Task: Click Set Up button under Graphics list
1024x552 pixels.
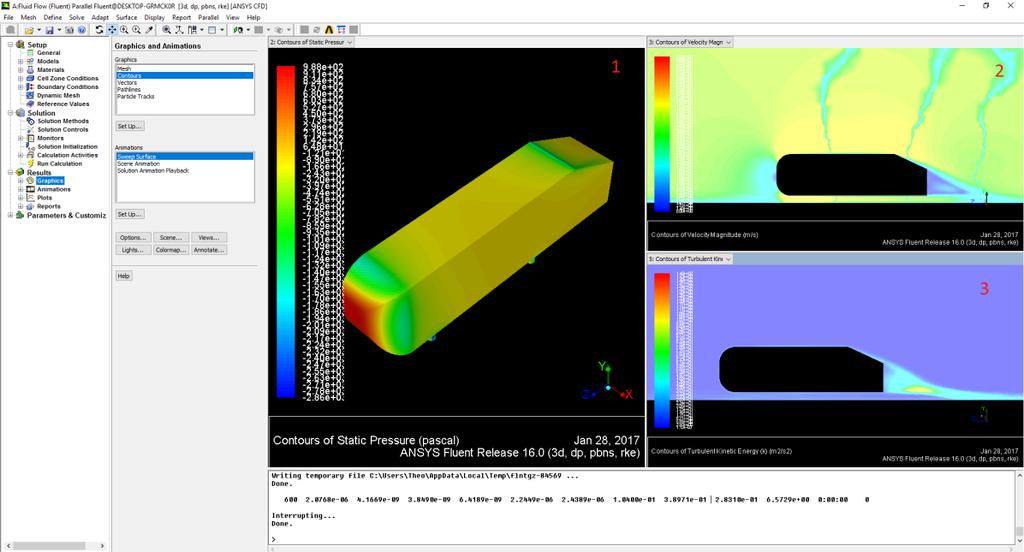Action: pos(129,126)
